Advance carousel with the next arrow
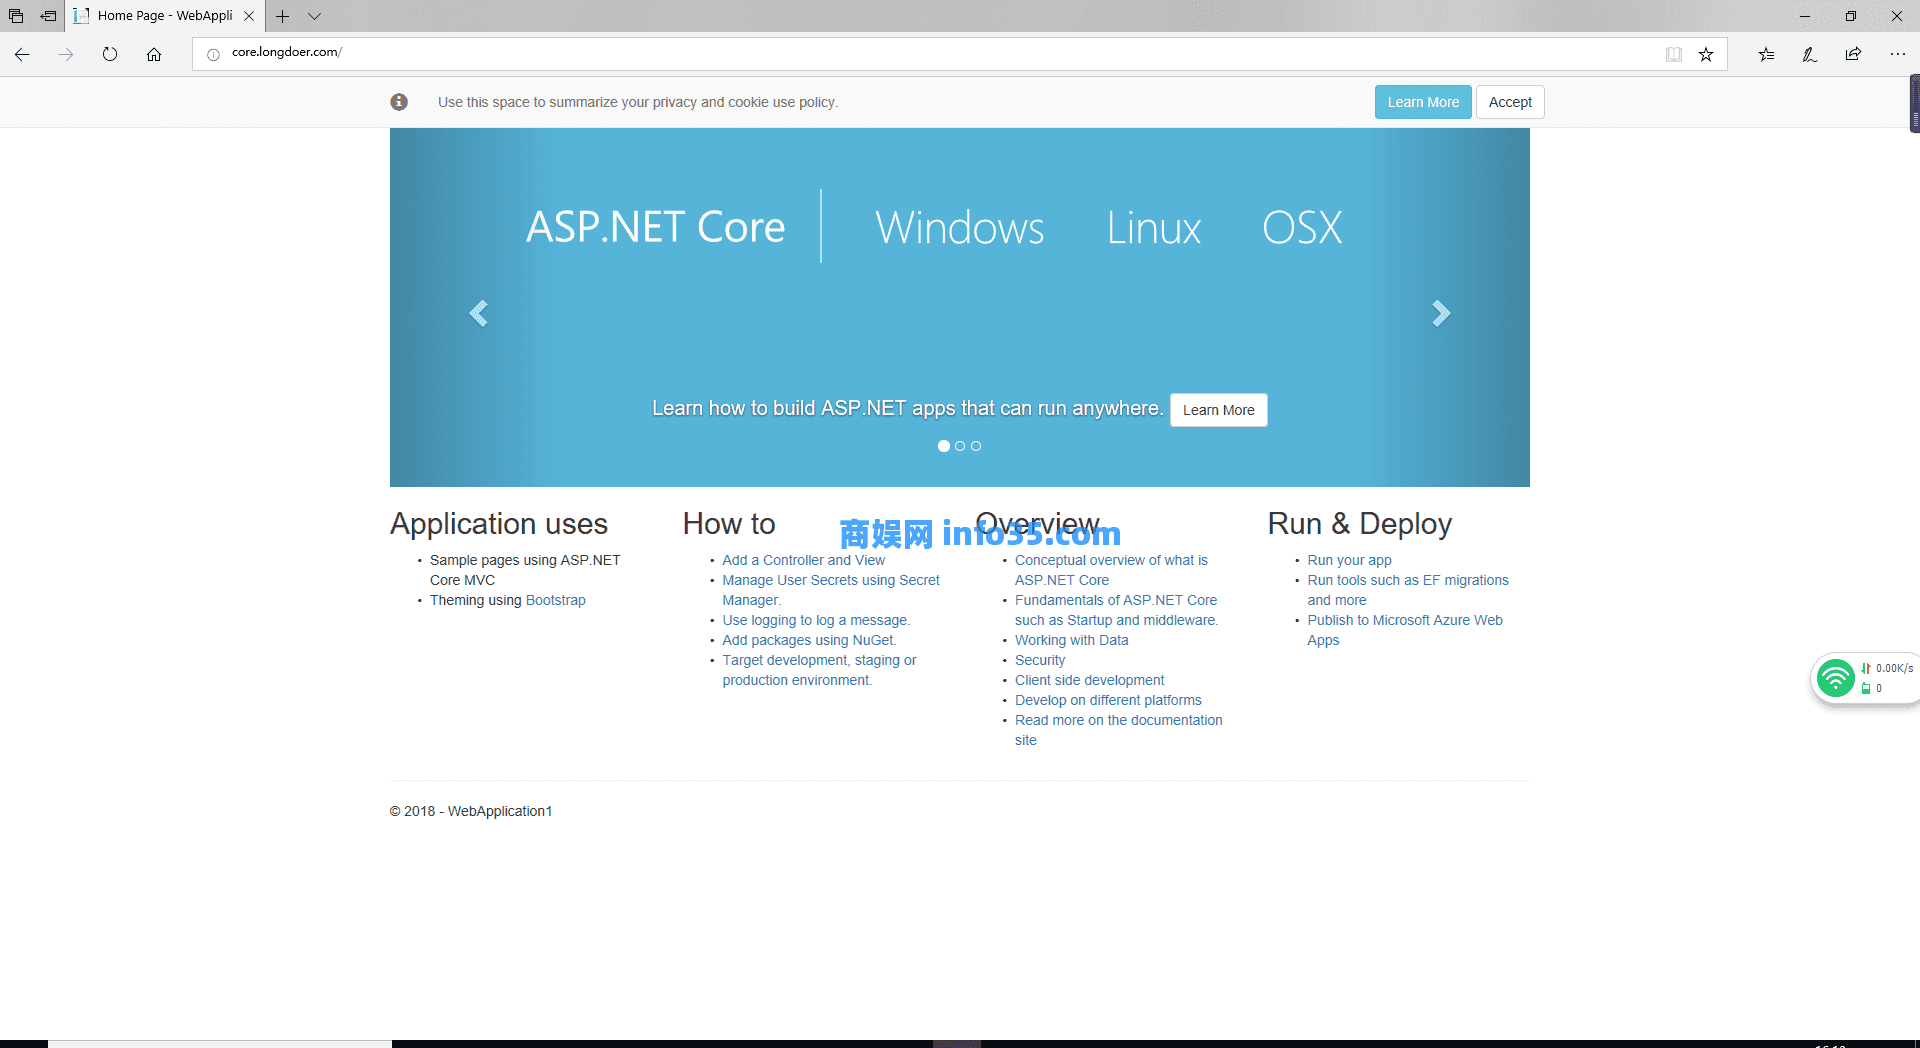Image resolution: width=1920 pixels, height=1048 pixels. (1441, 313)
